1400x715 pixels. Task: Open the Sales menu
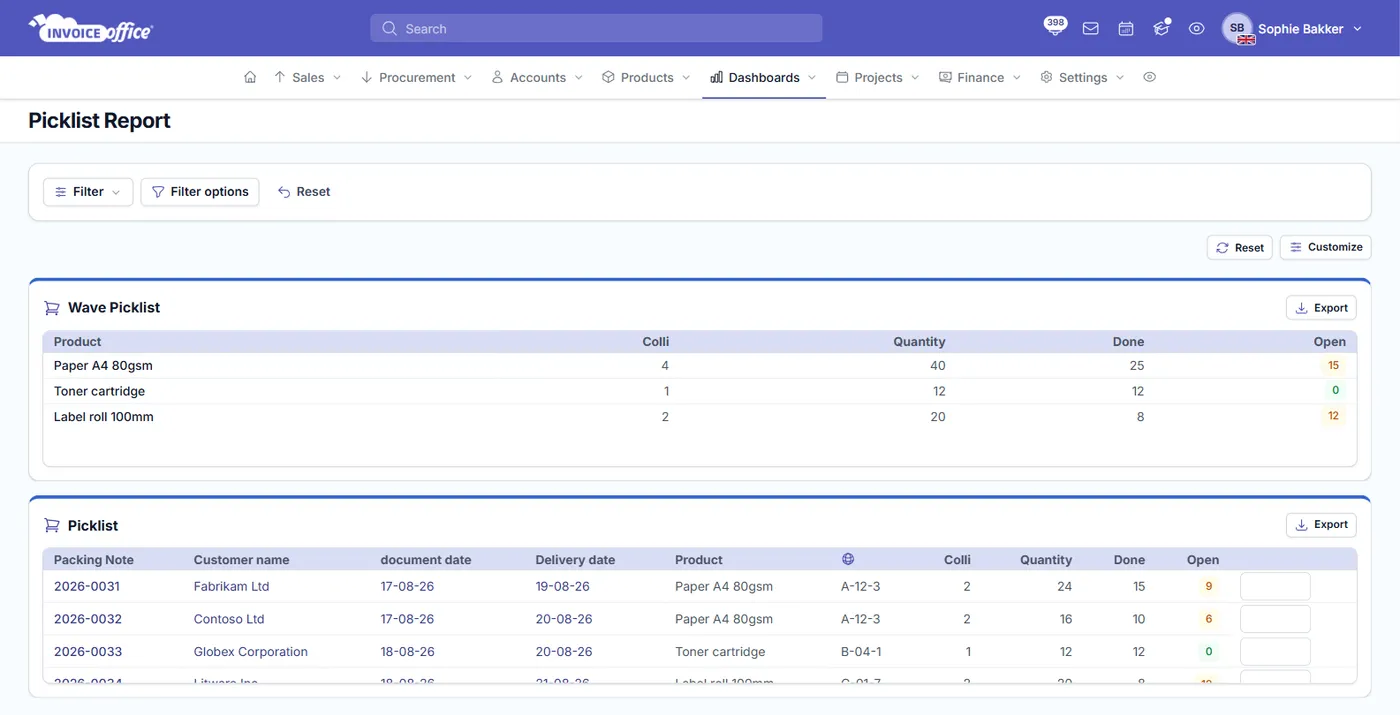click(307, 77)
